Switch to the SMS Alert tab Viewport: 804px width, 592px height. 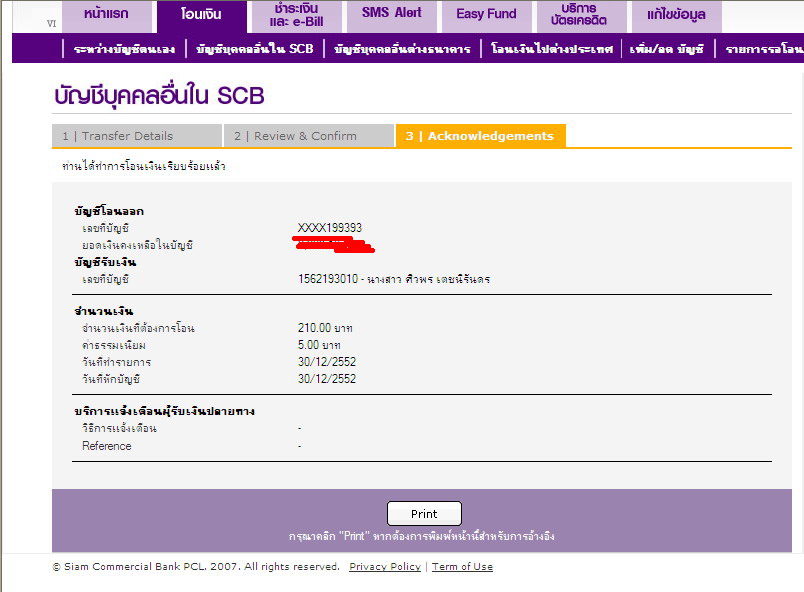point(391,16)
